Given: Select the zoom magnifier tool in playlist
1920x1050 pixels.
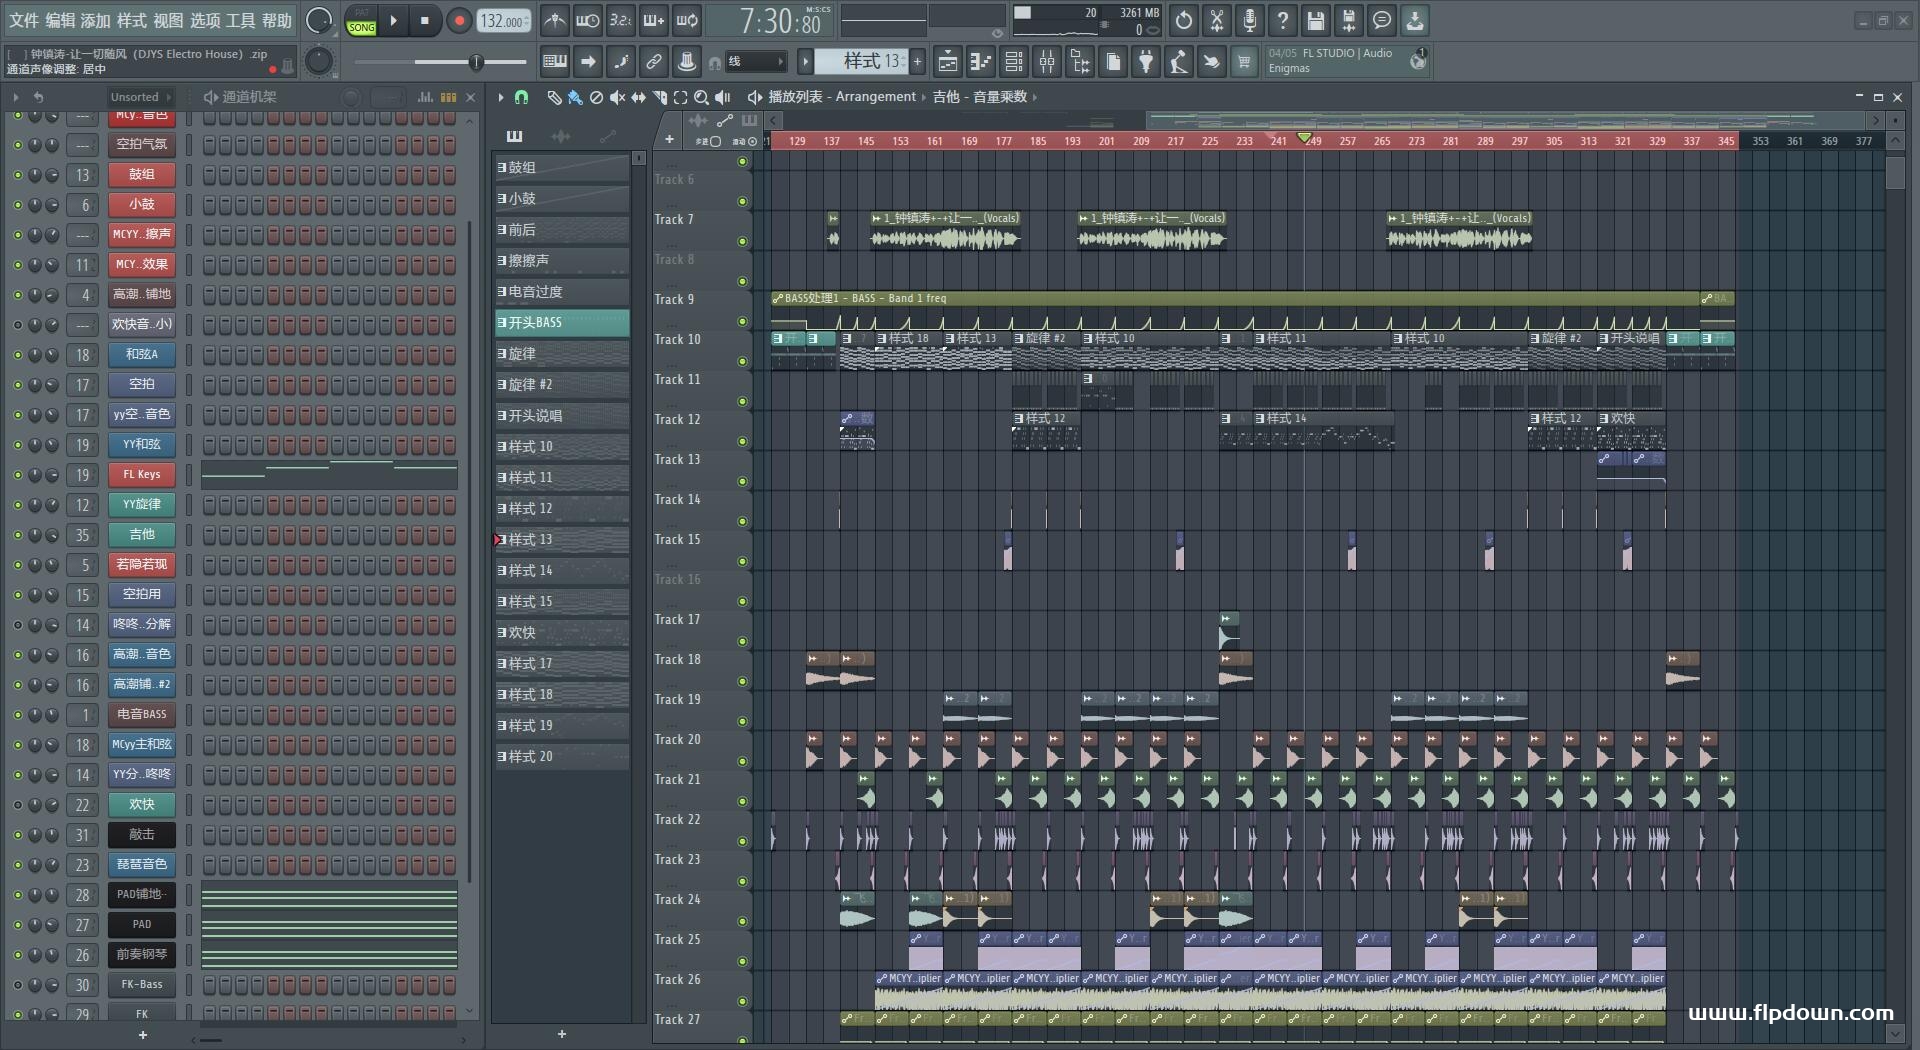Looking at the screenshot, I should point(701,97).
